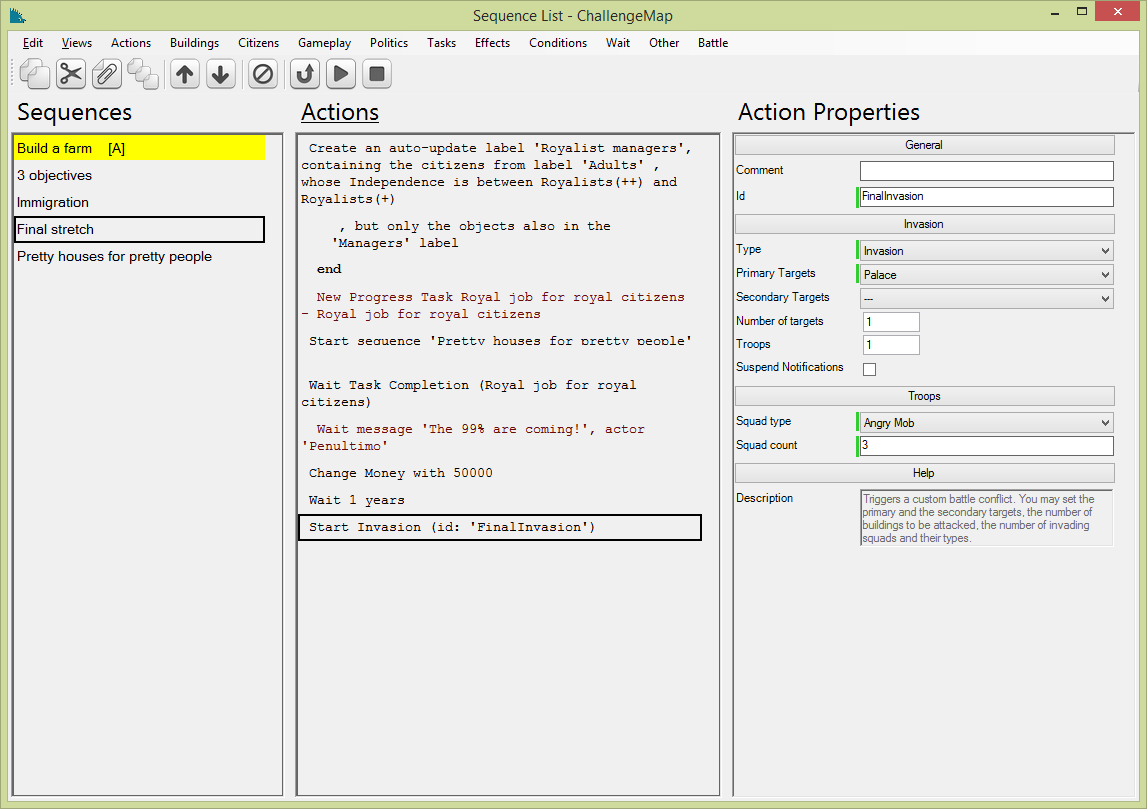Click the Troops section header button

pos(924,396)
